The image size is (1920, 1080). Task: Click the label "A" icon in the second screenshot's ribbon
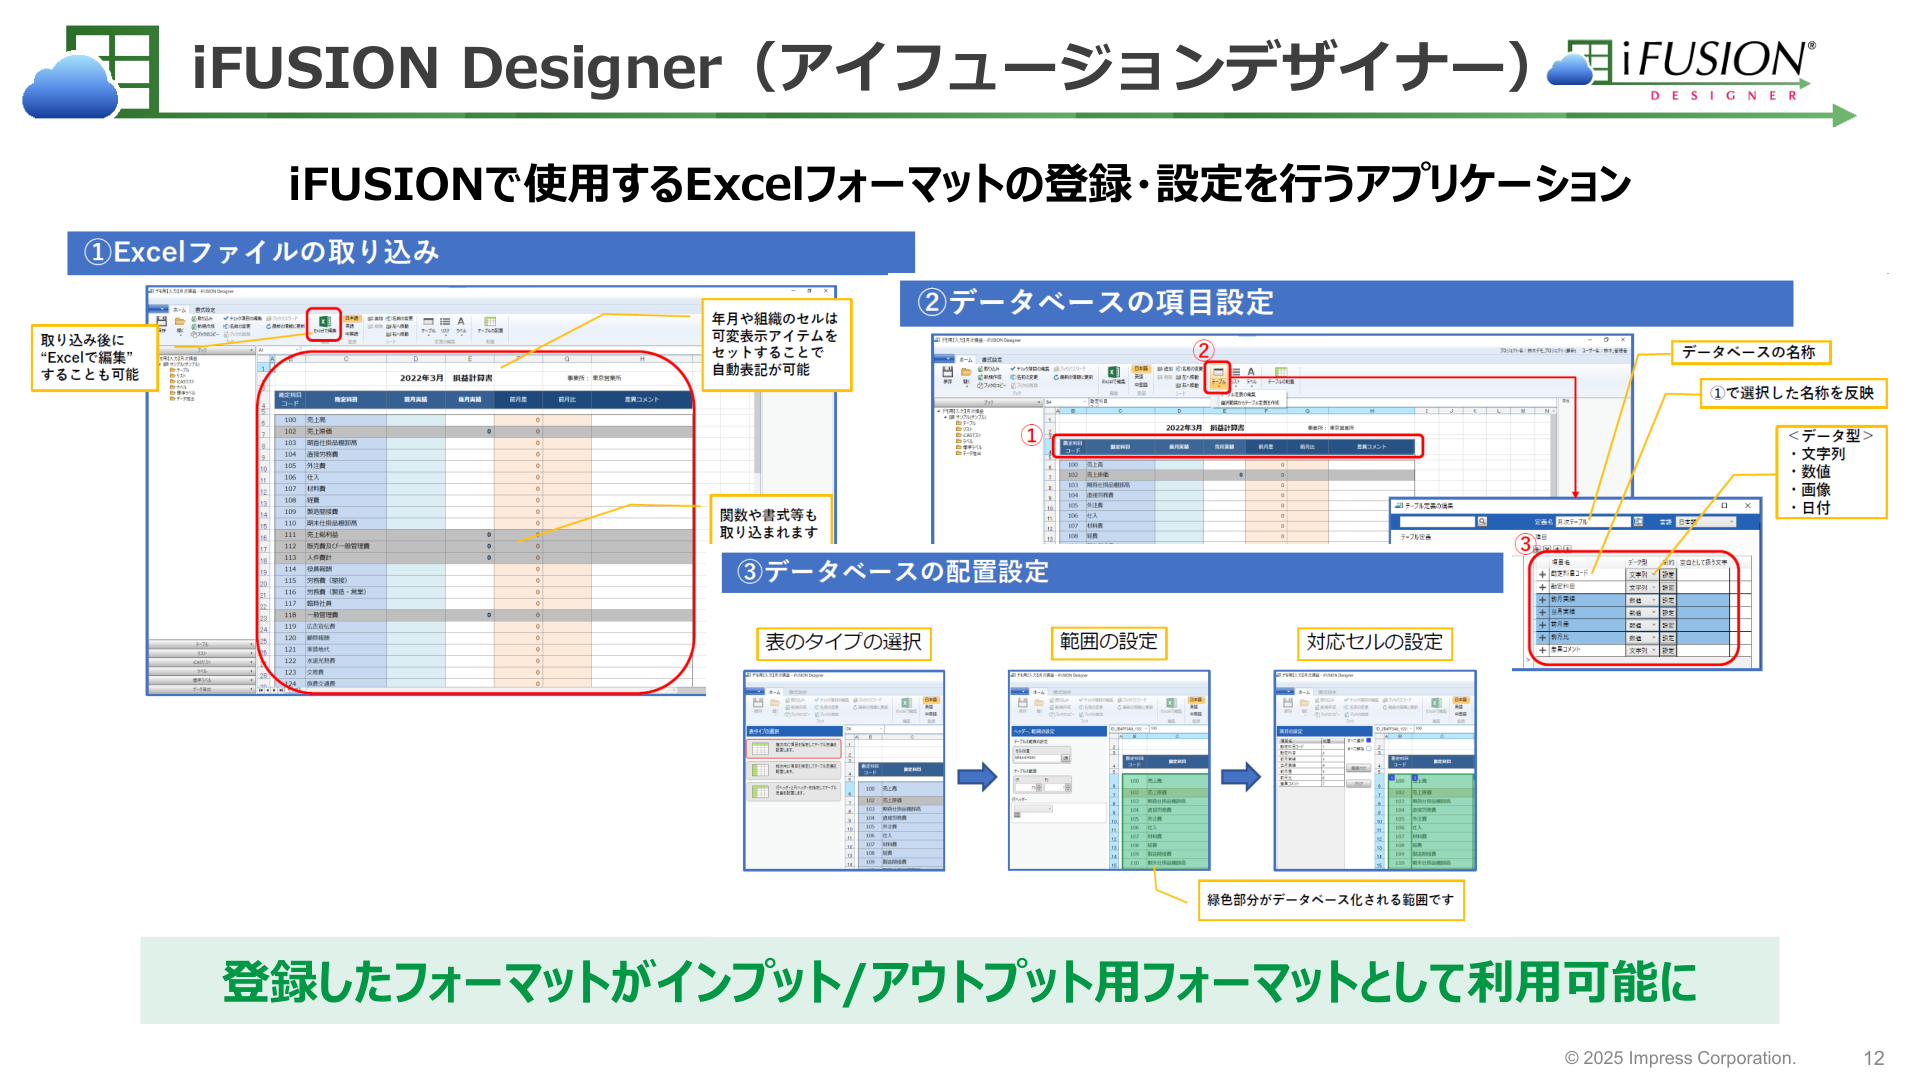1251,377
